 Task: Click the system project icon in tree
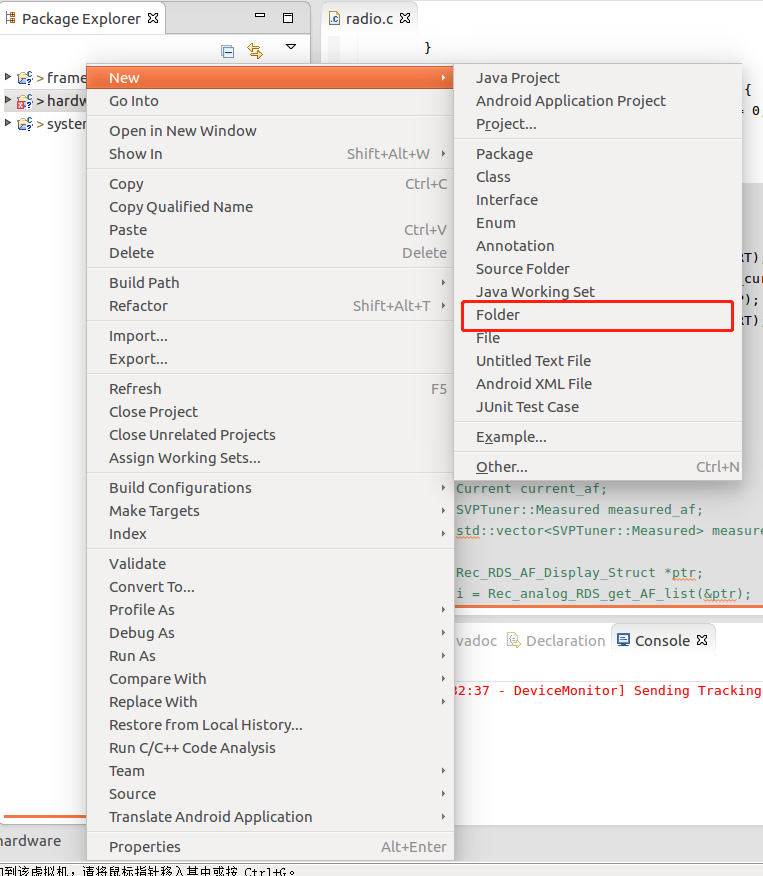(25, 123)
